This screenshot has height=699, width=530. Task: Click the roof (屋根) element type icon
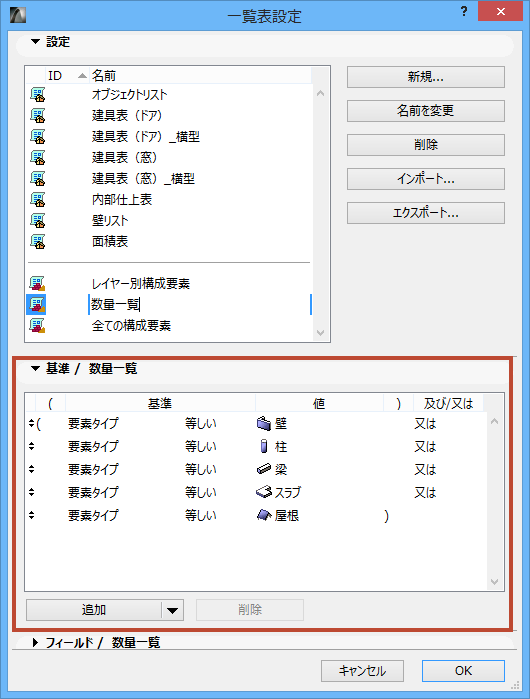tap(264, 515)
